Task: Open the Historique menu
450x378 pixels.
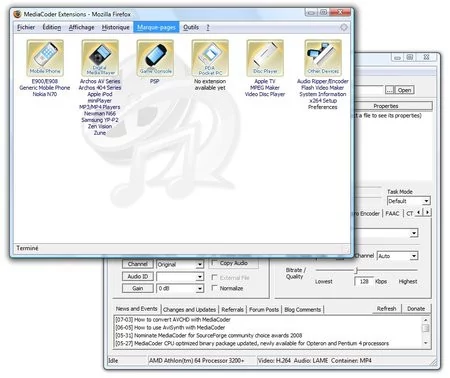Action: (x=115, y=27)
